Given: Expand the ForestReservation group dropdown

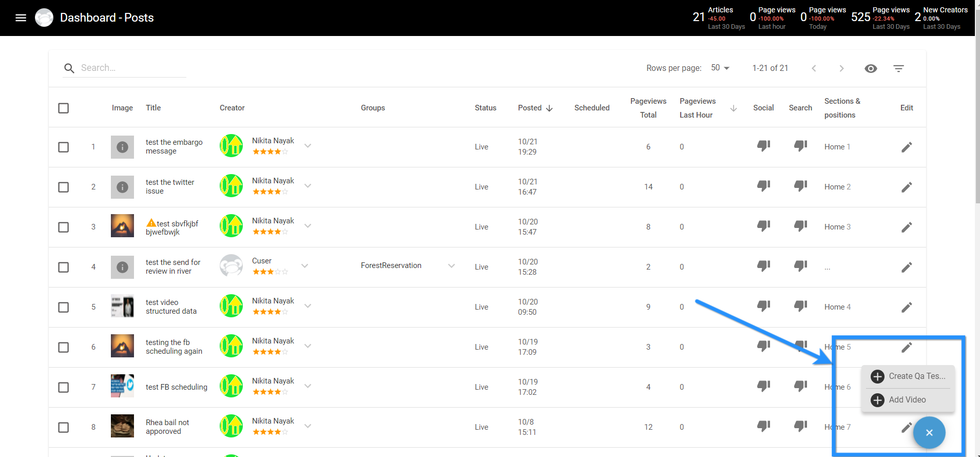Looking at the screenshot, I should (x=451, y=266).
